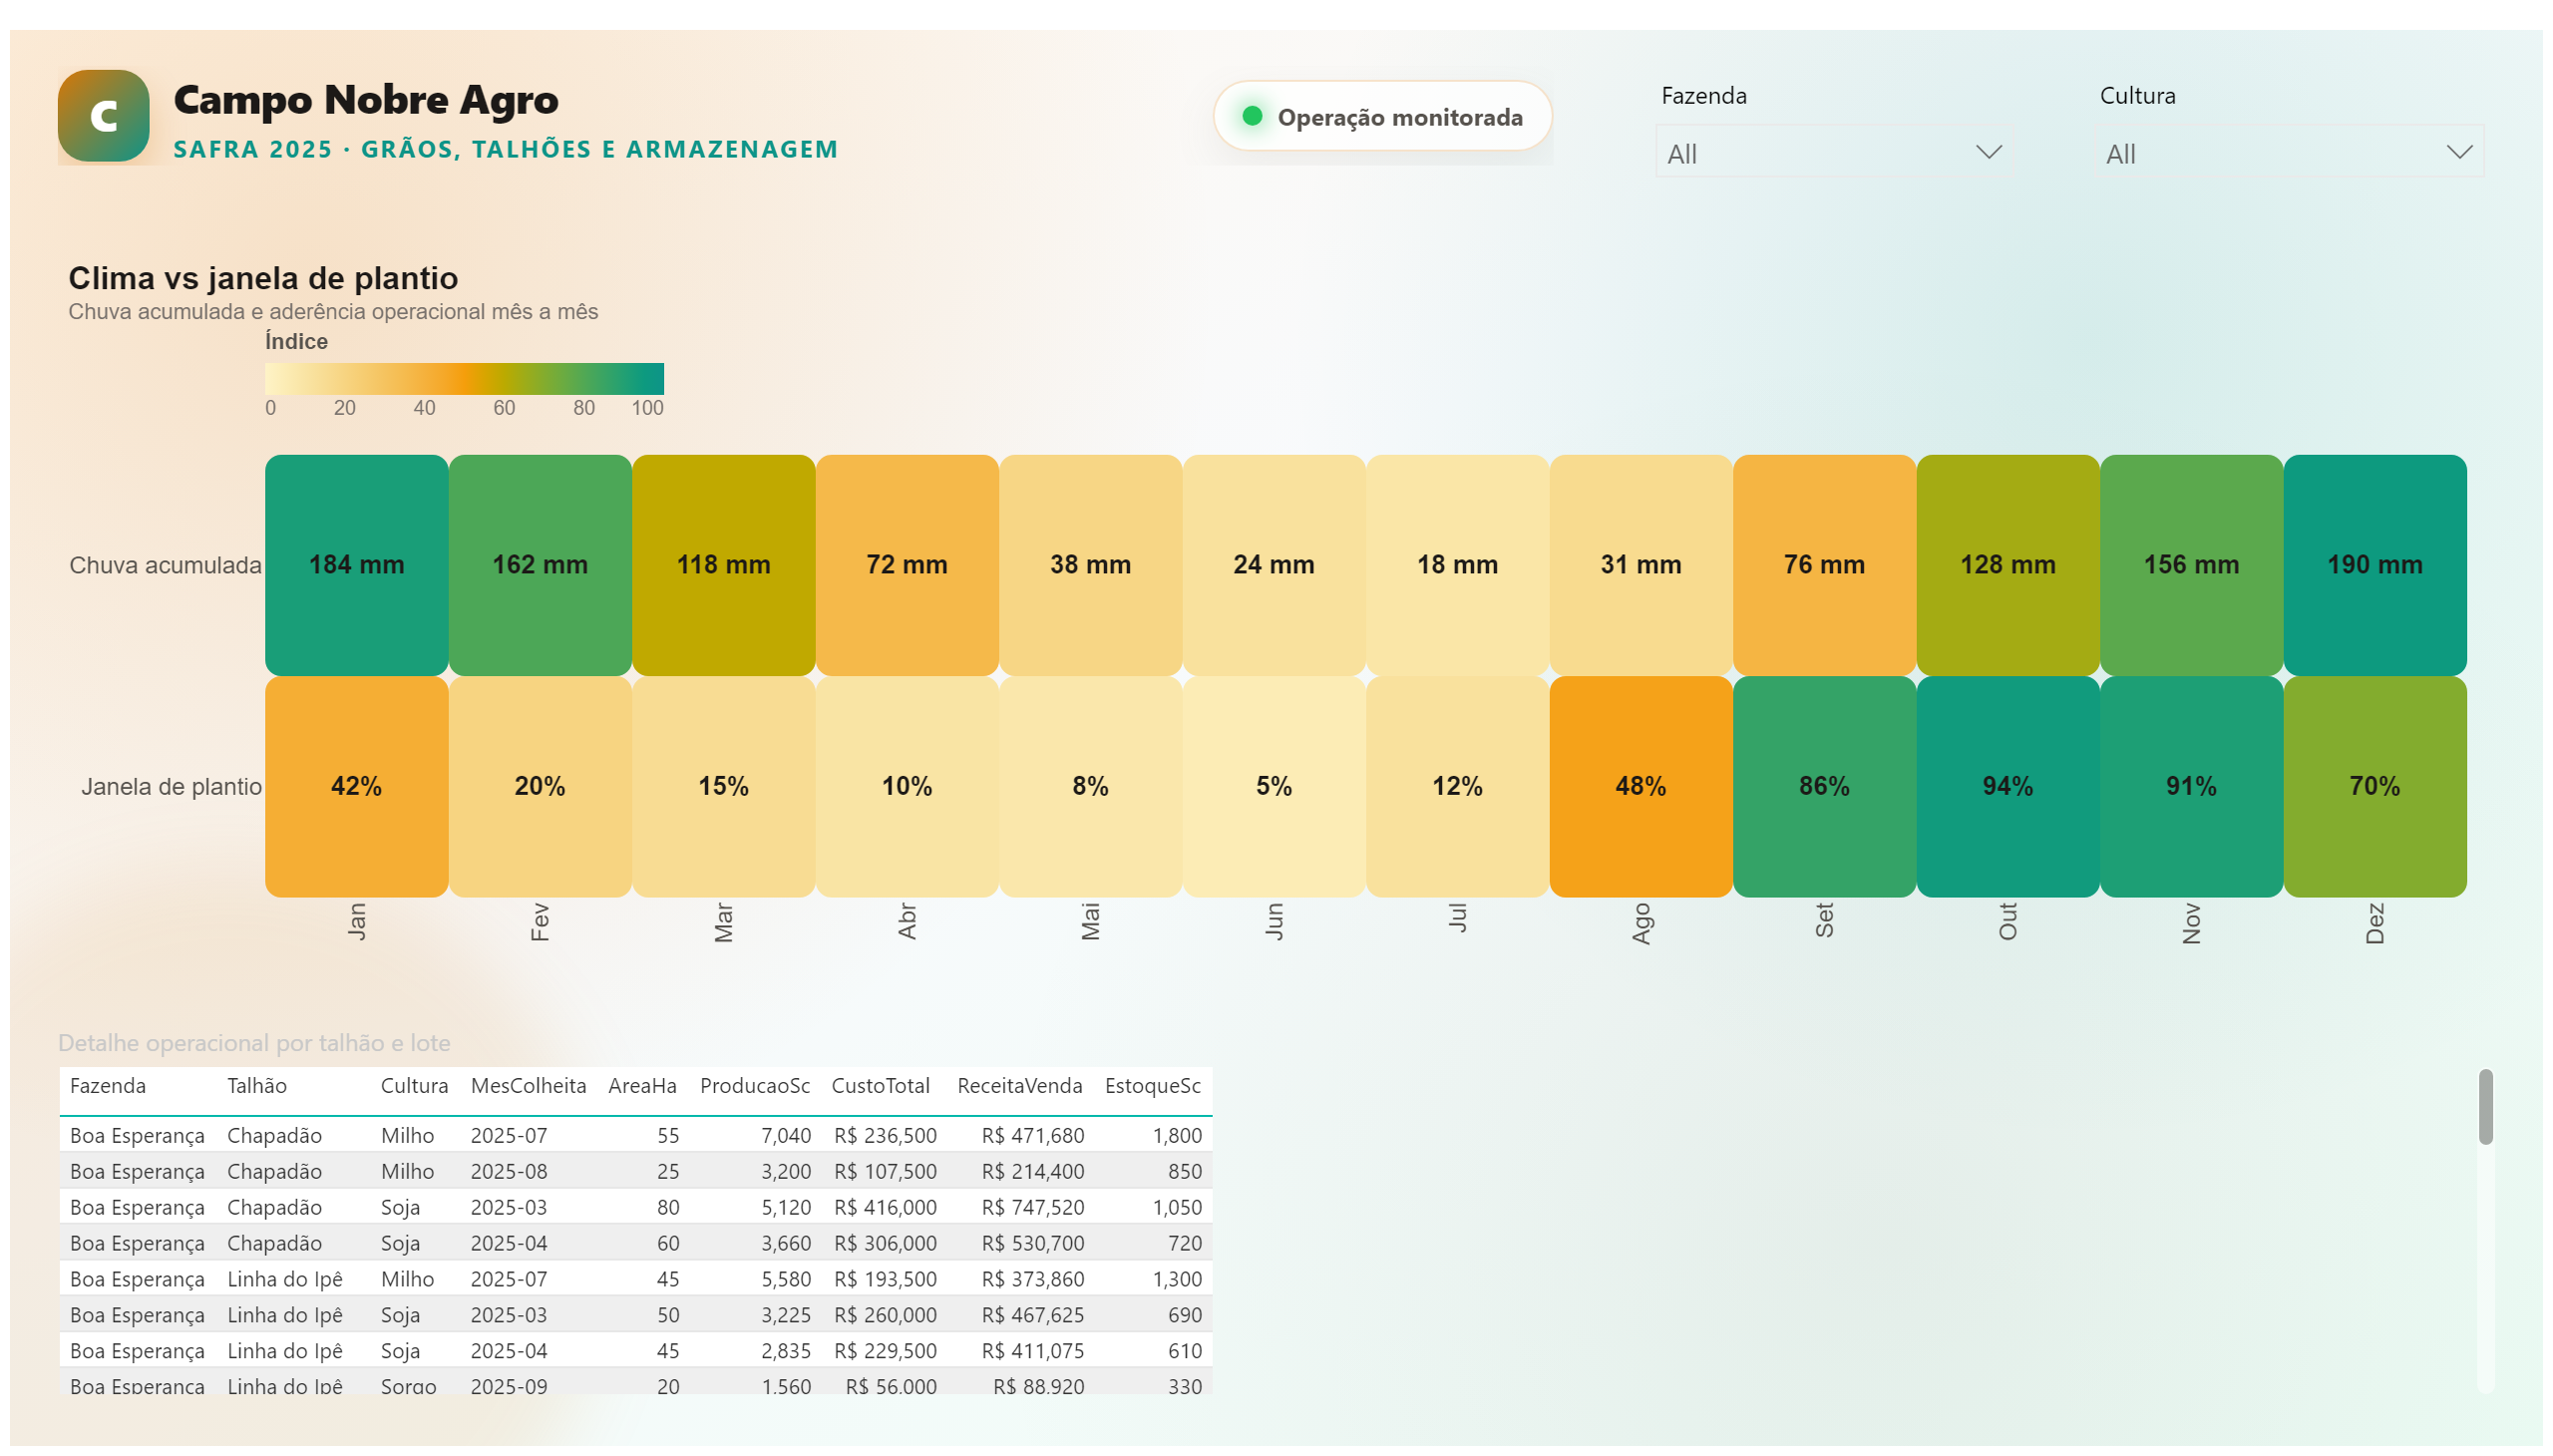Select the 86% planting window cell
The width and height of the screenshot is (2553, 1456).
coord(1825,787)
